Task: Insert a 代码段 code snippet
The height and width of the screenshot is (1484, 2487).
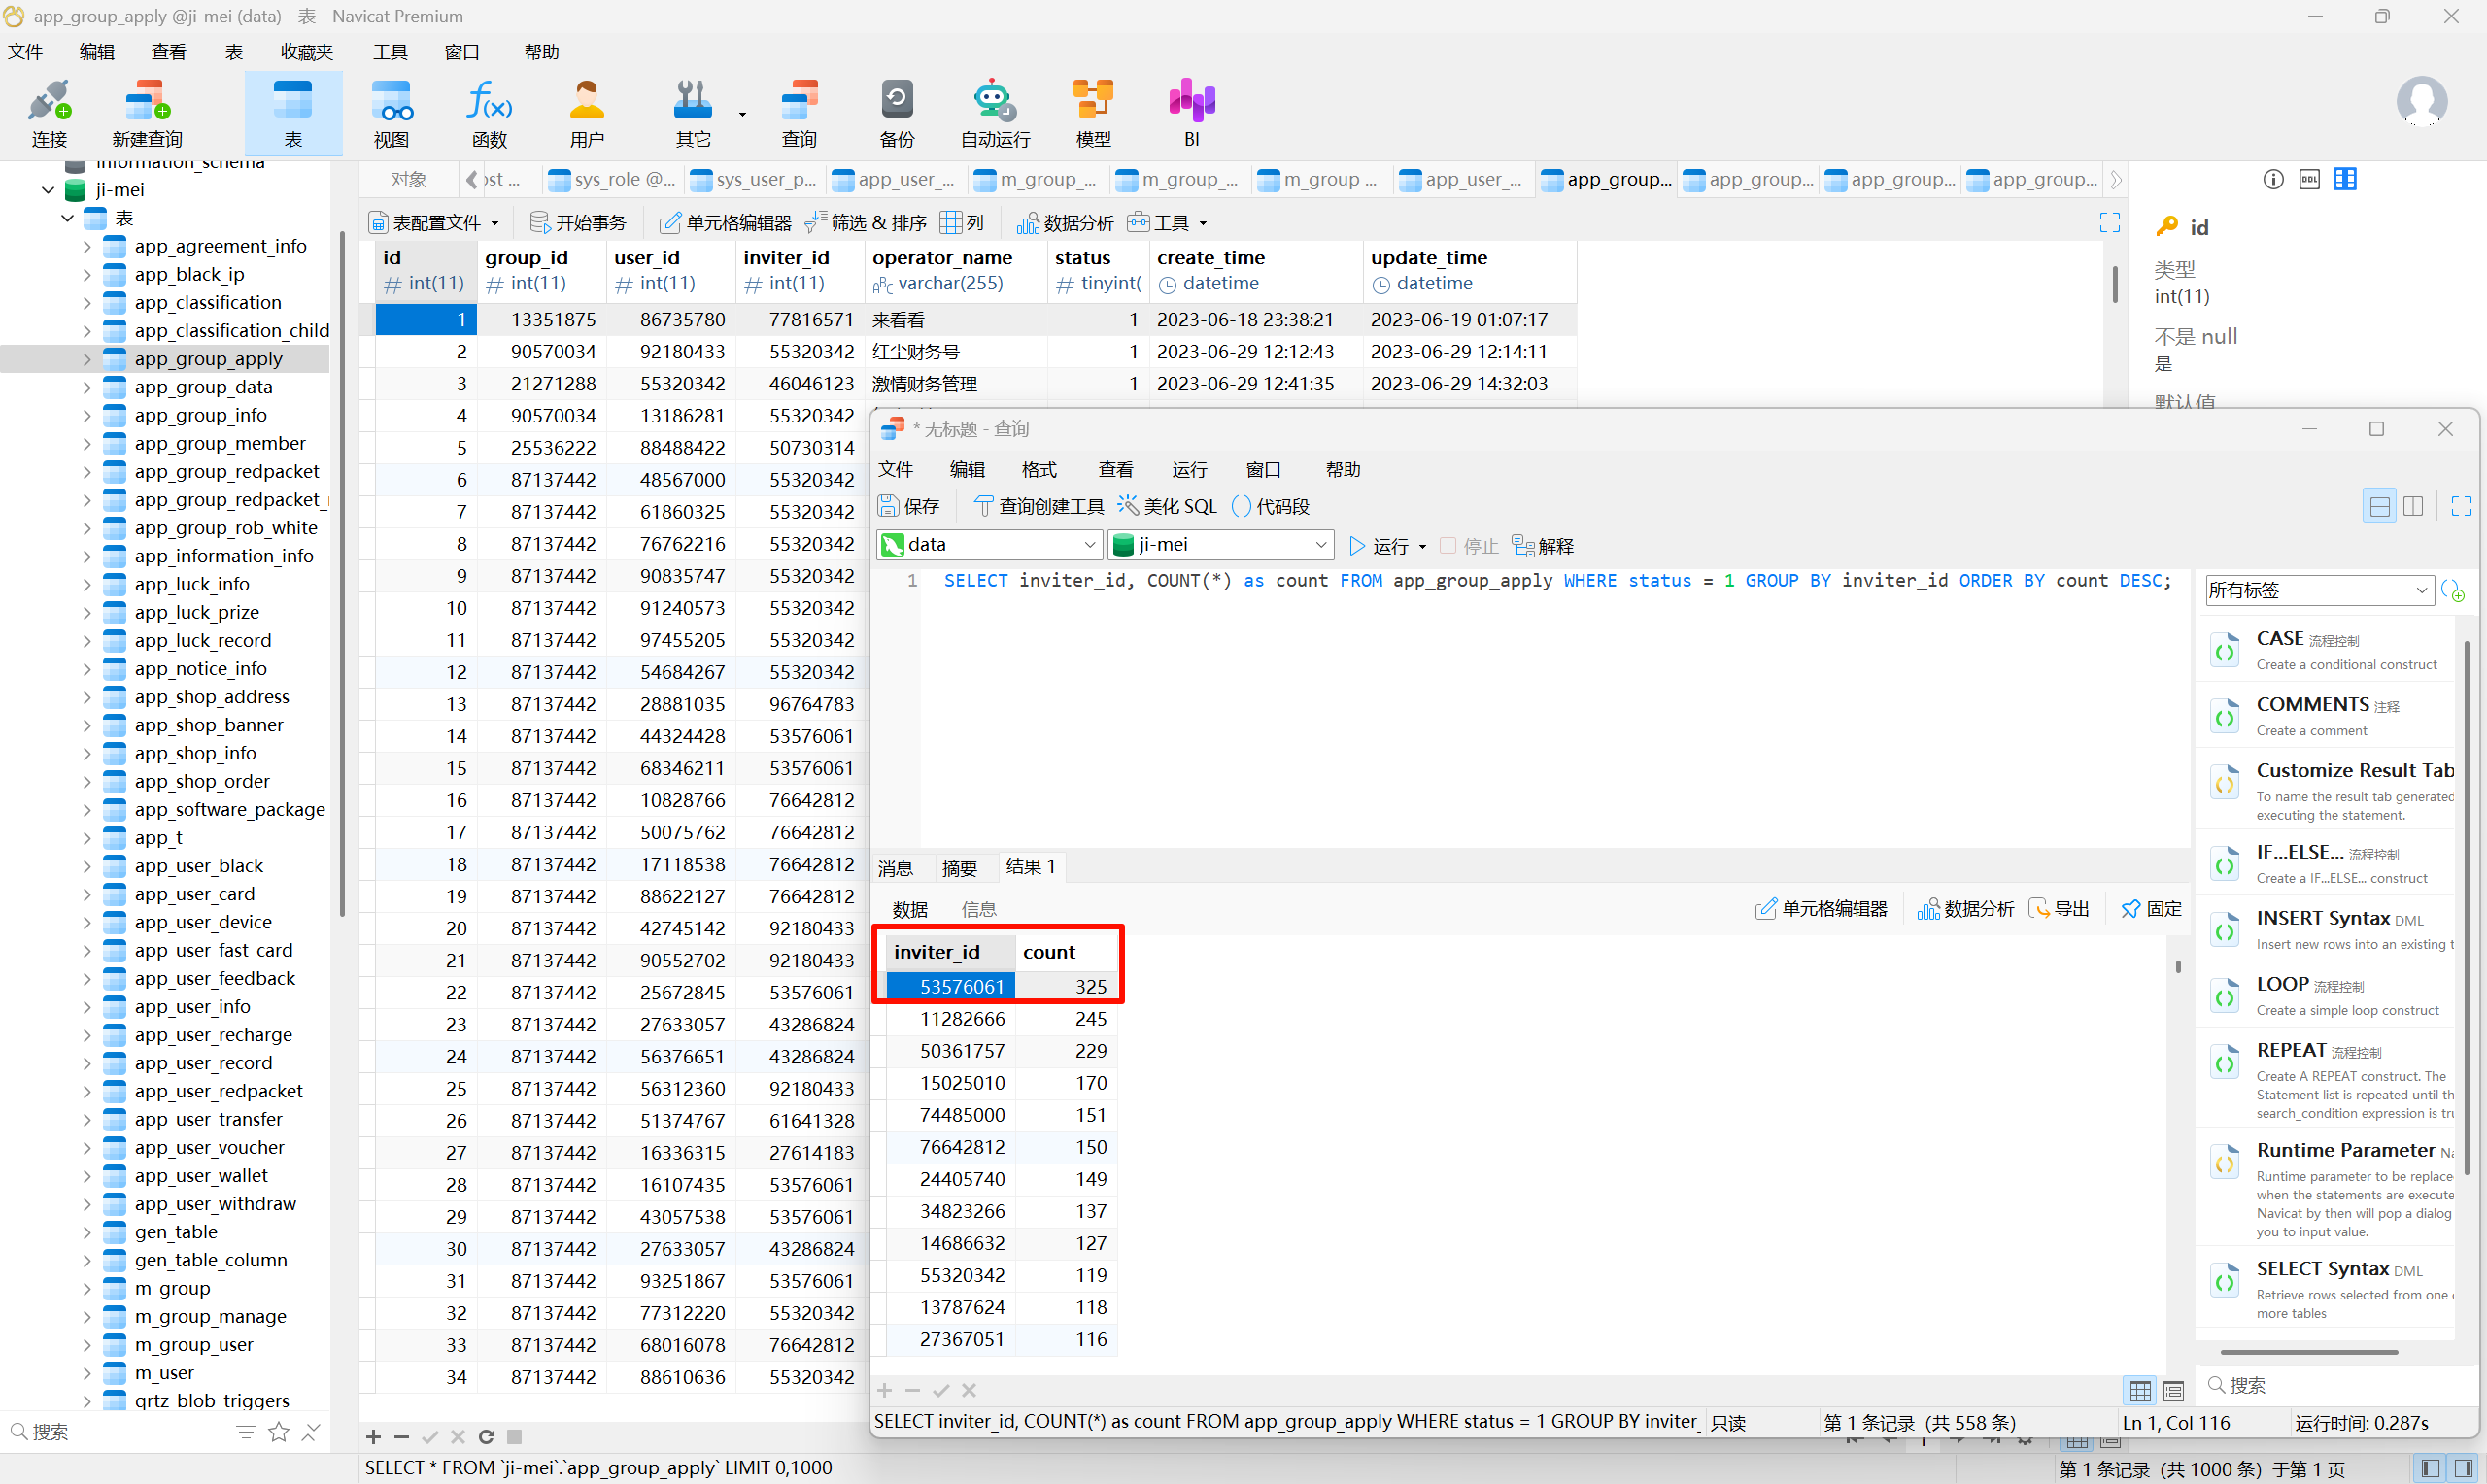Action: coord(1270,506)
